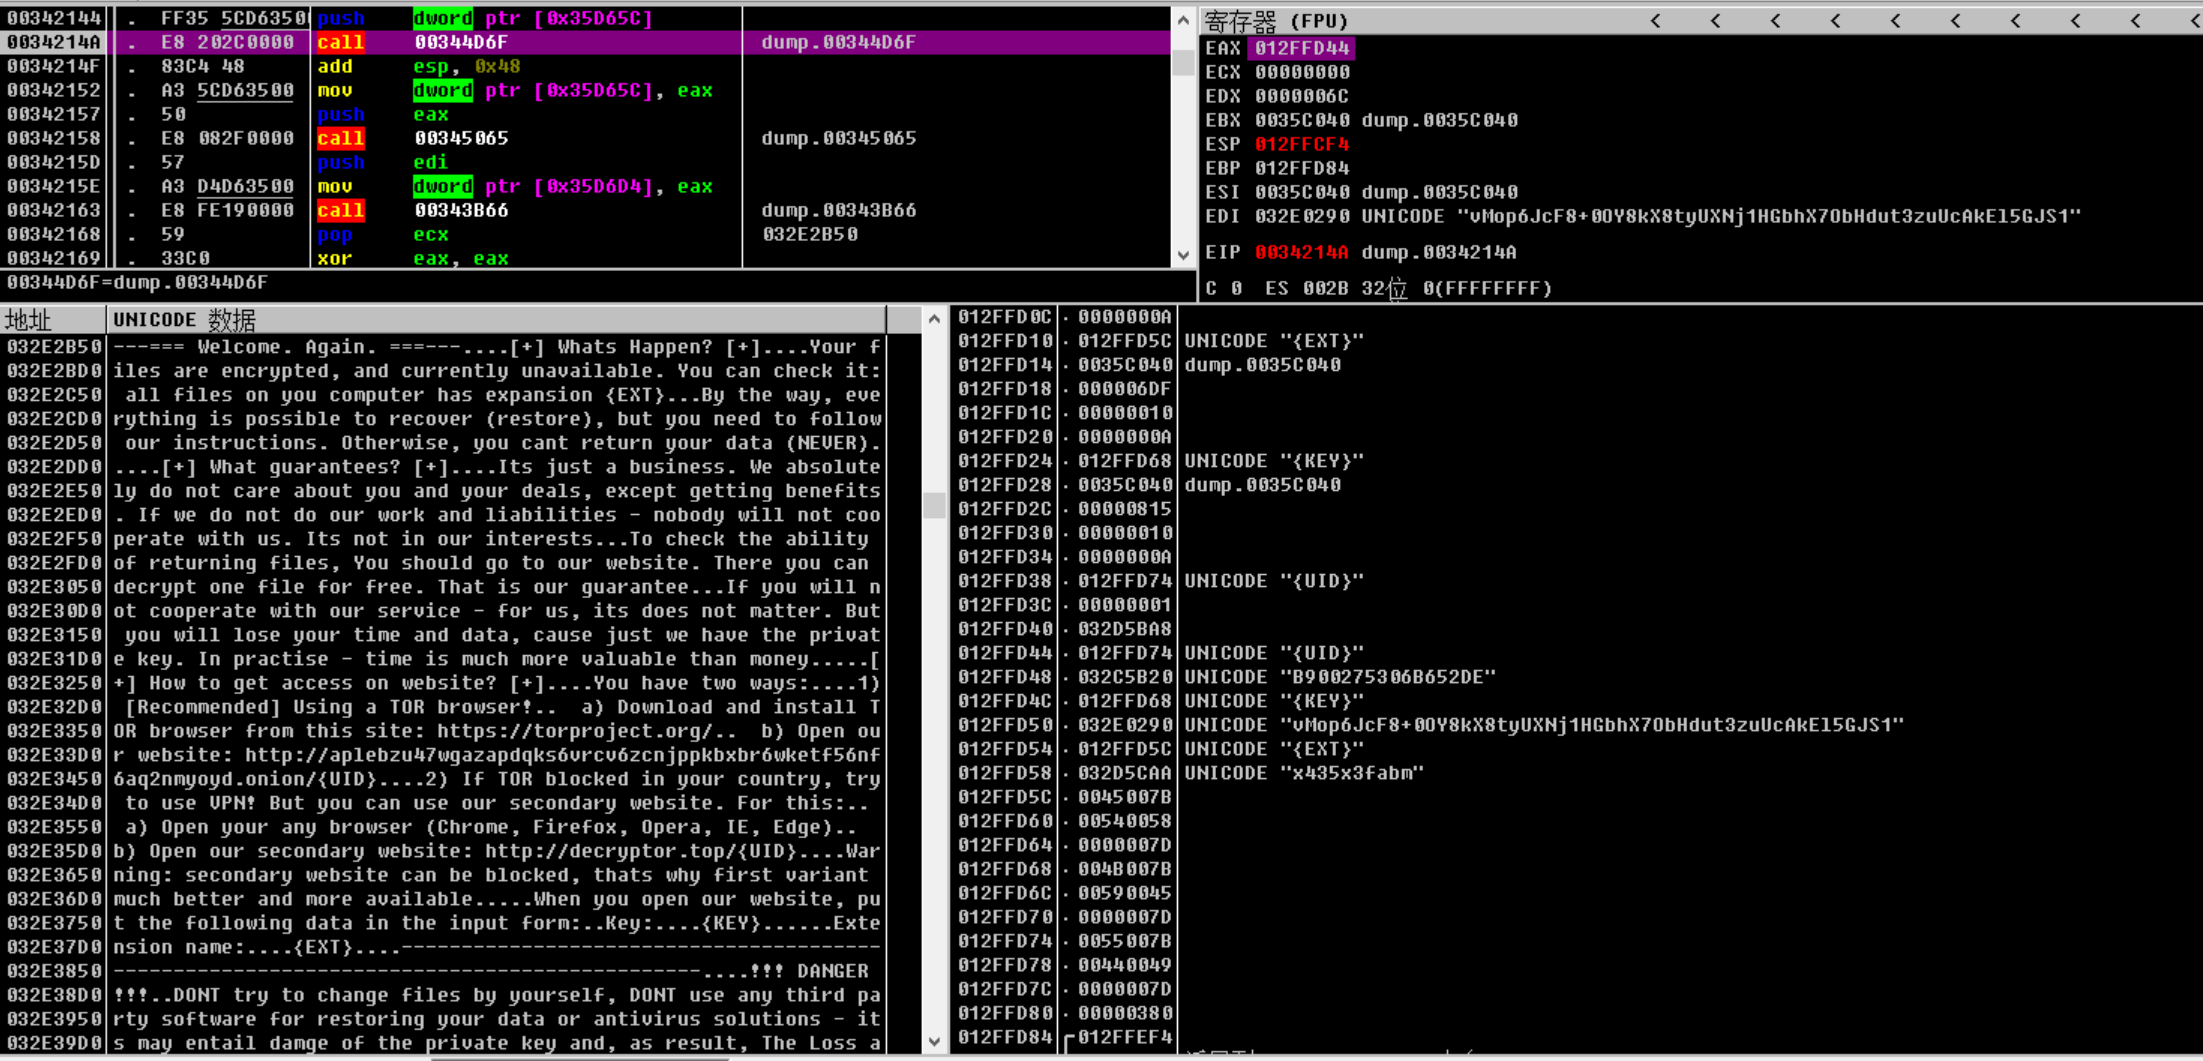Click the registers (FPU) header label
This screenshot has width=2203, height=1061.
point(1276,20)
